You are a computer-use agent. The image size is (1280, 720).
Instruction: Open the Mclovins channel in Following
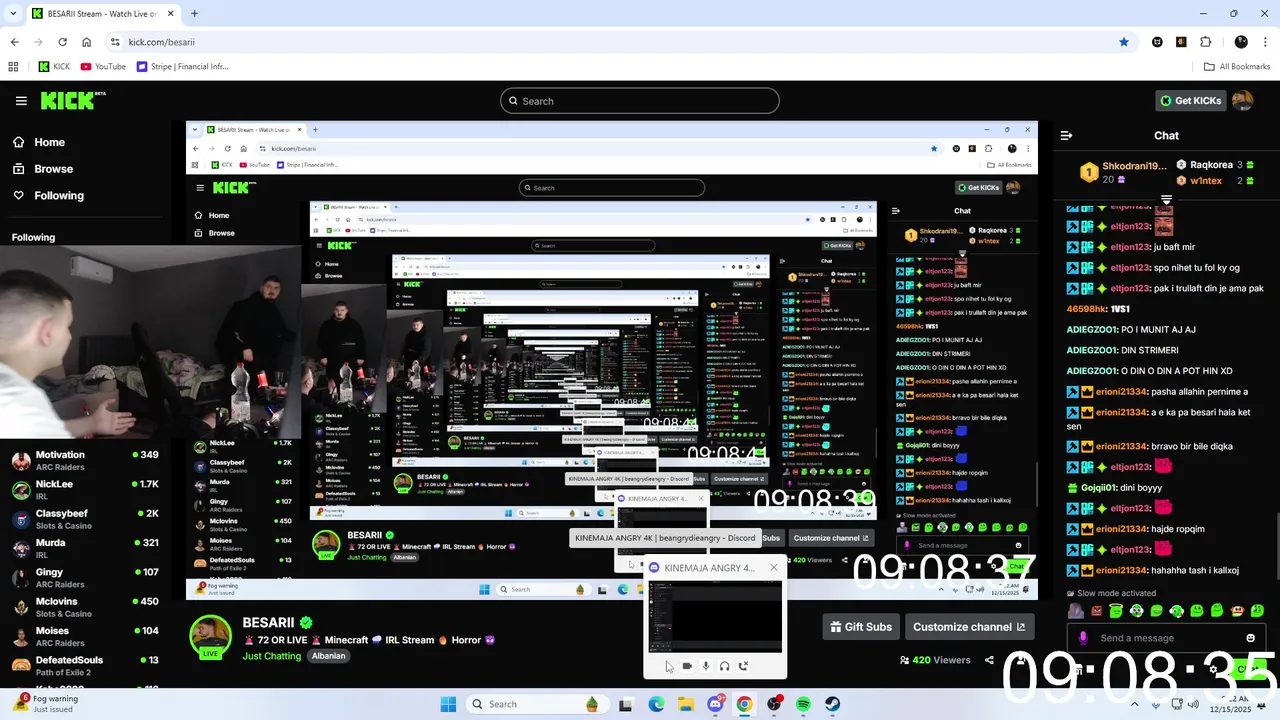(85, 608)
